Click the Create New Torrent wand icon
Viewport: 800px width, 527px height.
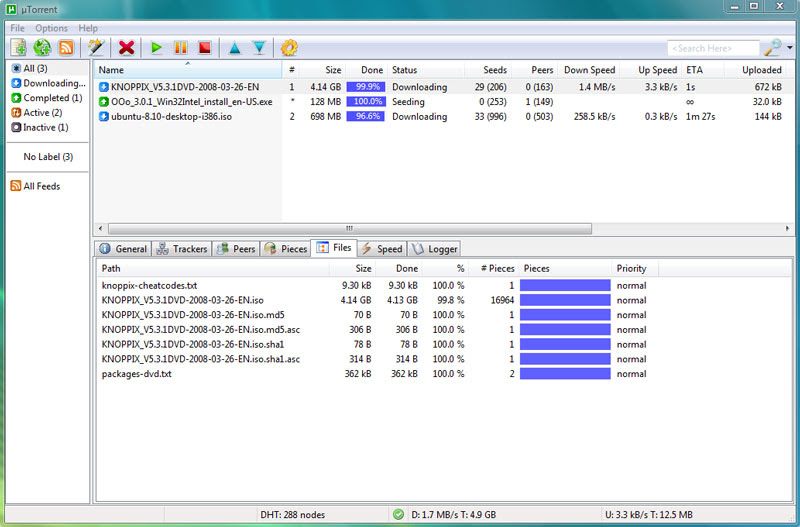click(x=96, y=47)
